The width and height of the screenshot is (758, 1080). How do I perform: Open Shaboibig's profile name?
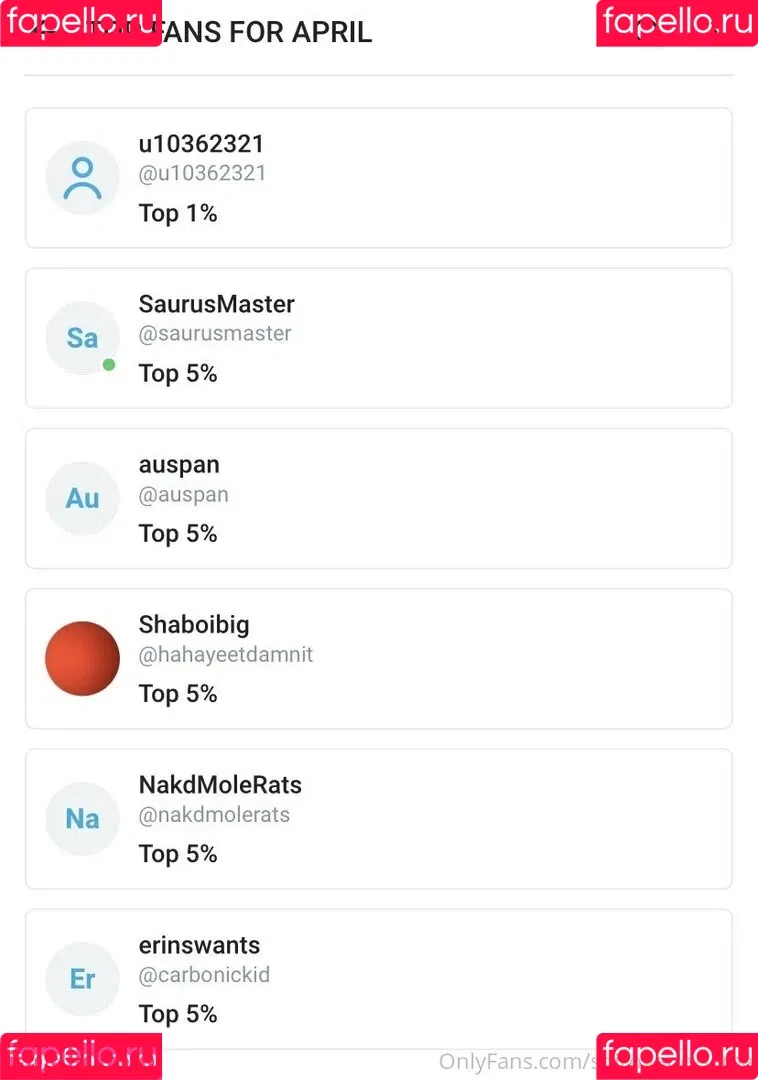[194, 624]
